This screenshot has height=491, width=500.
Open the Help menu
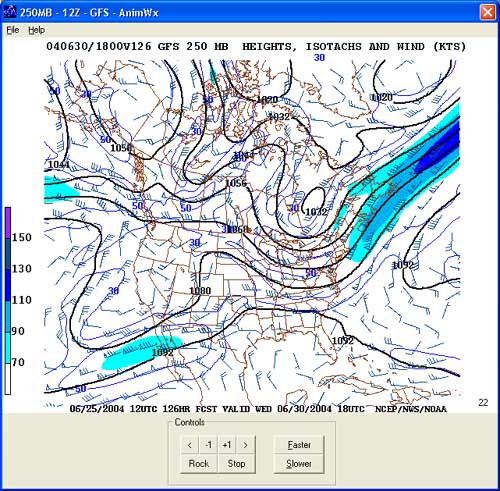click(x=36, y=30)
